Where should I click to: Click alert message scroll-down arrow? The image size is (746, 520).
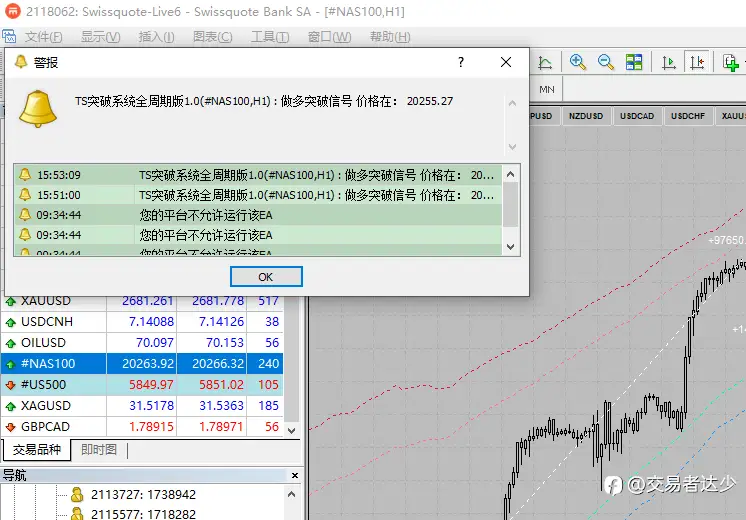pyautogui.click(x=512, y=147)
